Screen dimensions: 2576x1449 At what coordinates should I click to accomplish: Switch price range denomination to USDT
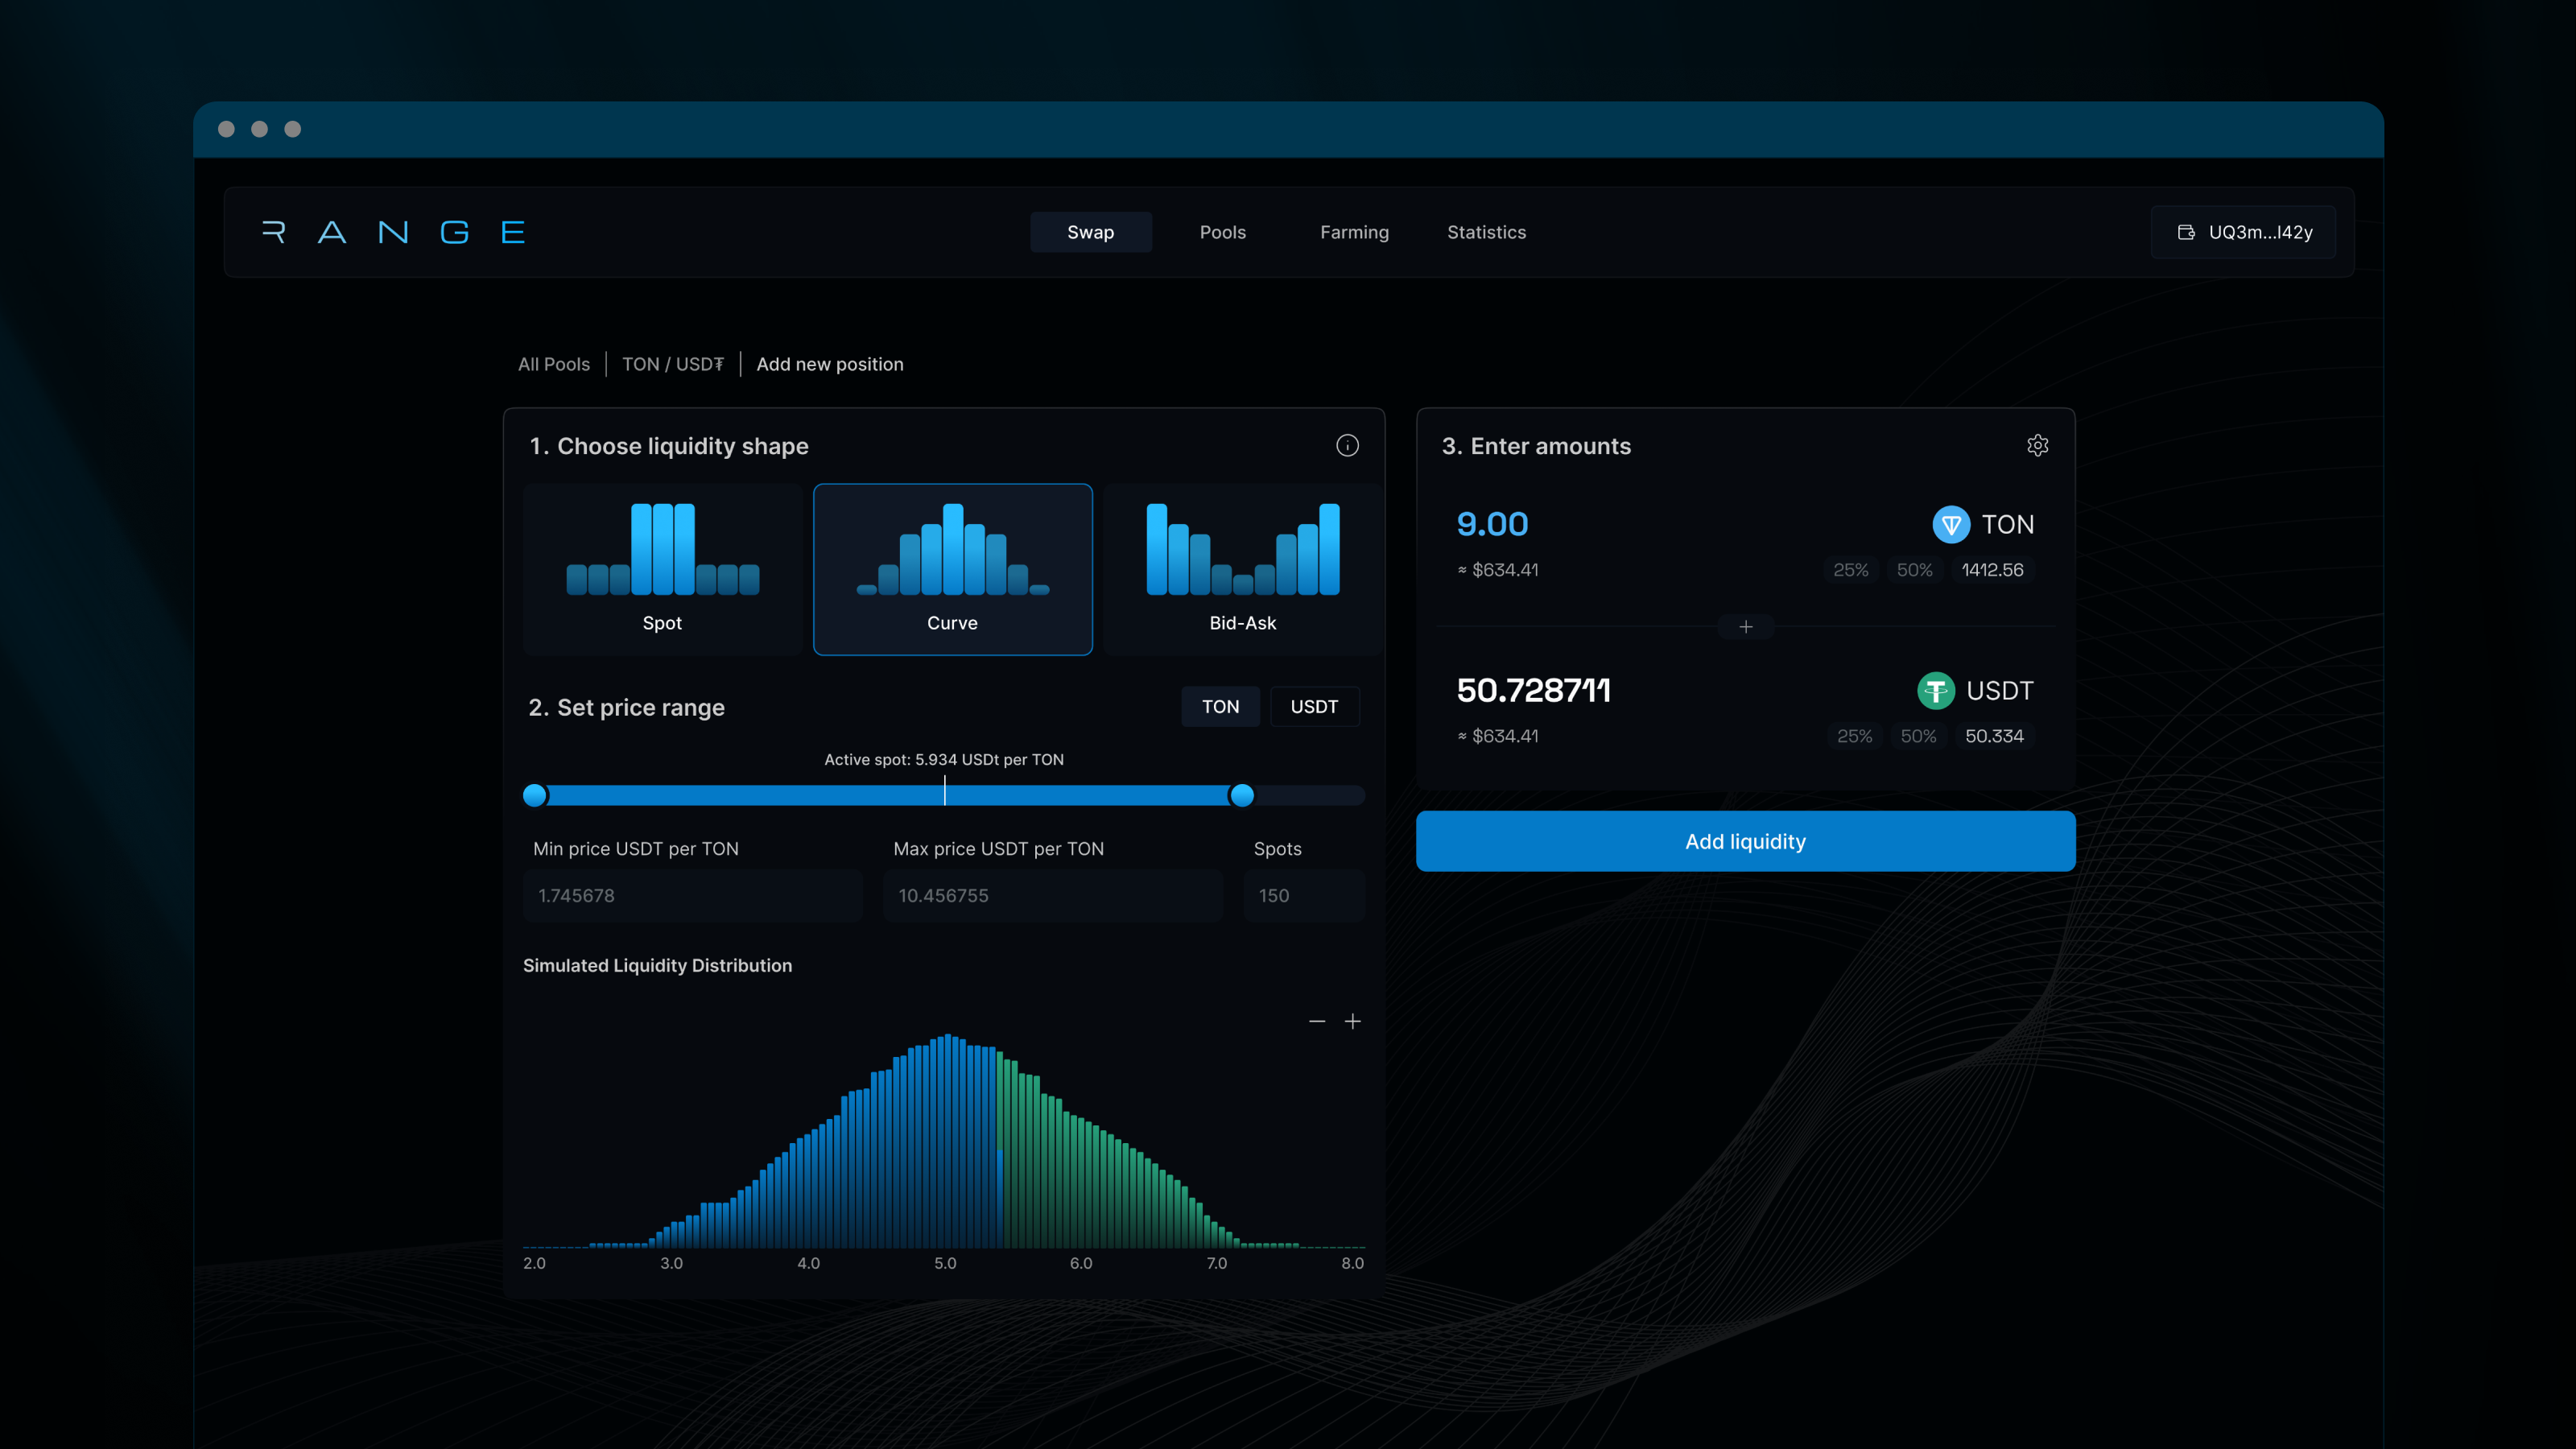point(1314,706)
